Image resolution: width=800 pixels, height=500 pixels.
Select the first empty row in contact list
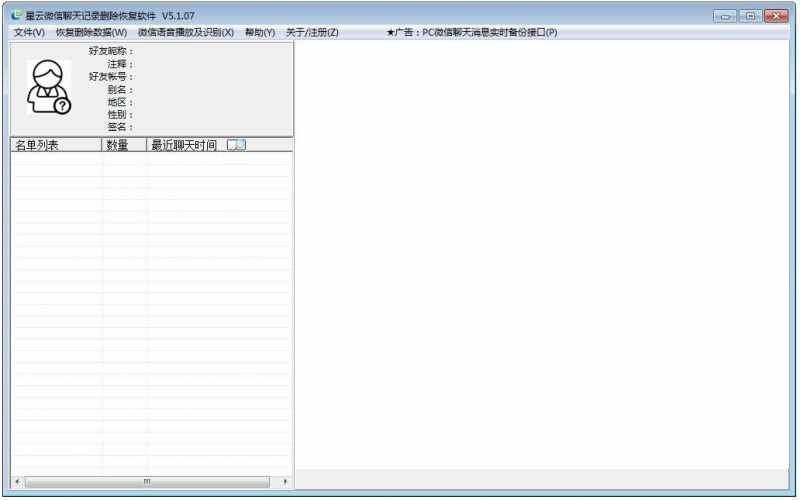pos(150,159)
